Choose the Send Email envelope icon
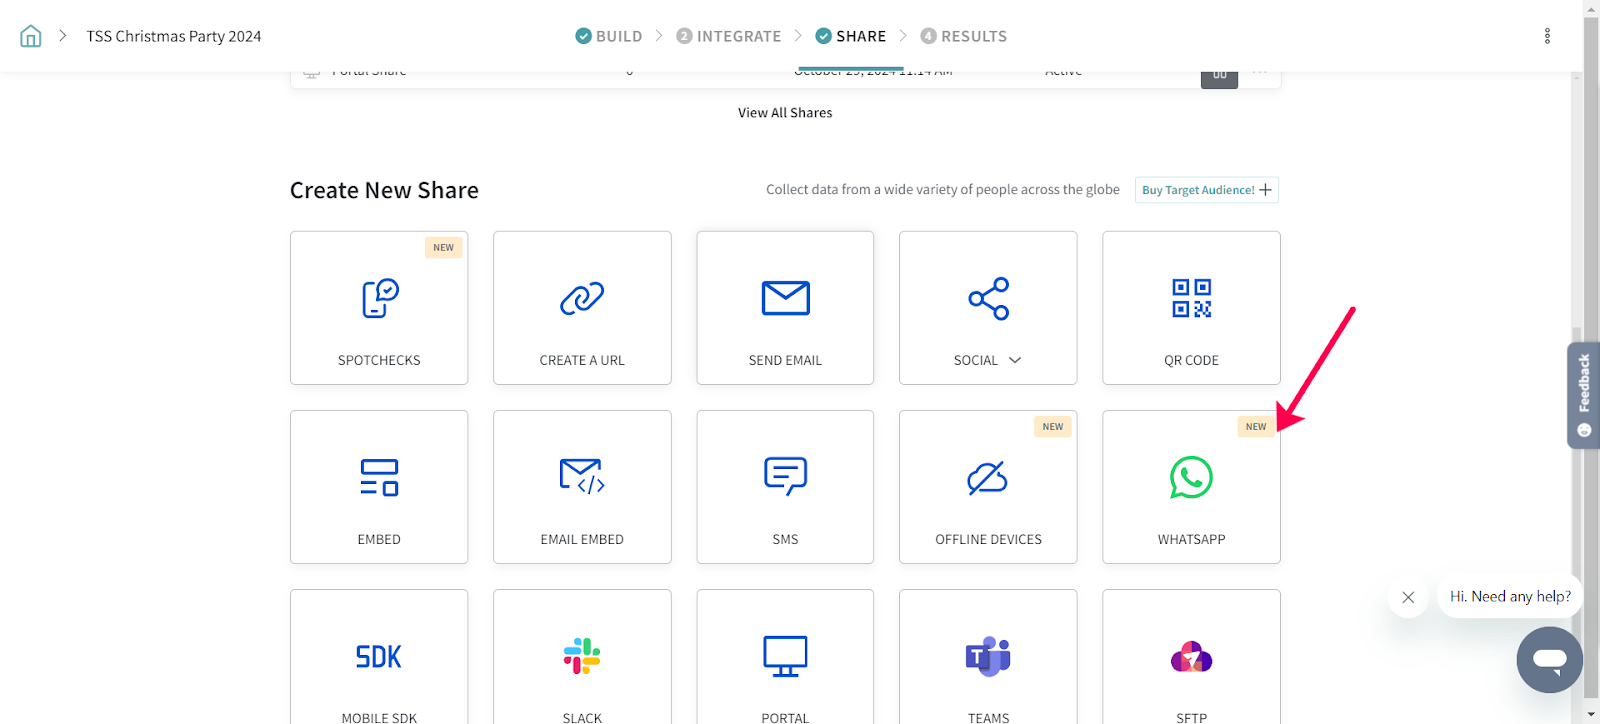The image size is (1600, 724). click(x=785, y=298)
